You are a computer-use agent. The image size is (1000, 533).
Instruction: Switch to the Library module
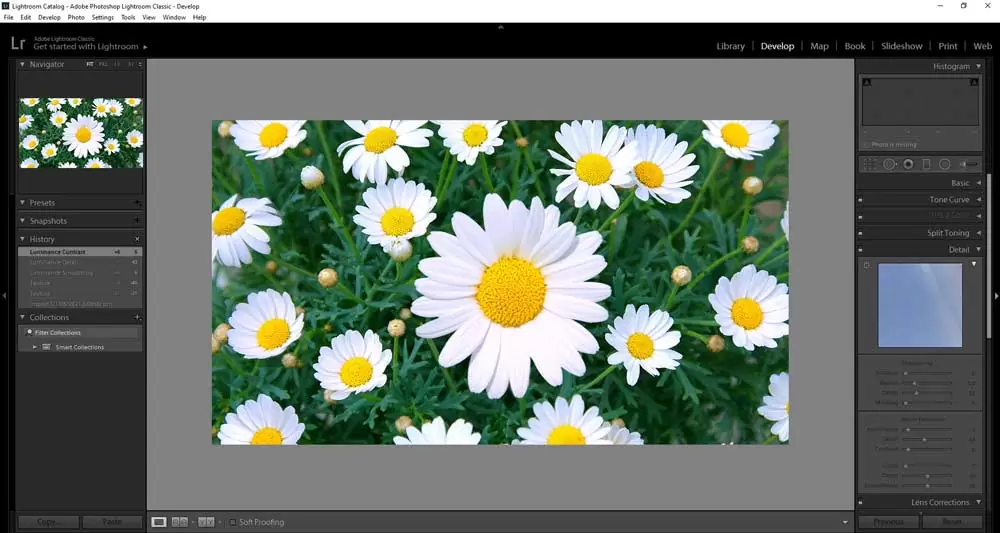point(730,46)
